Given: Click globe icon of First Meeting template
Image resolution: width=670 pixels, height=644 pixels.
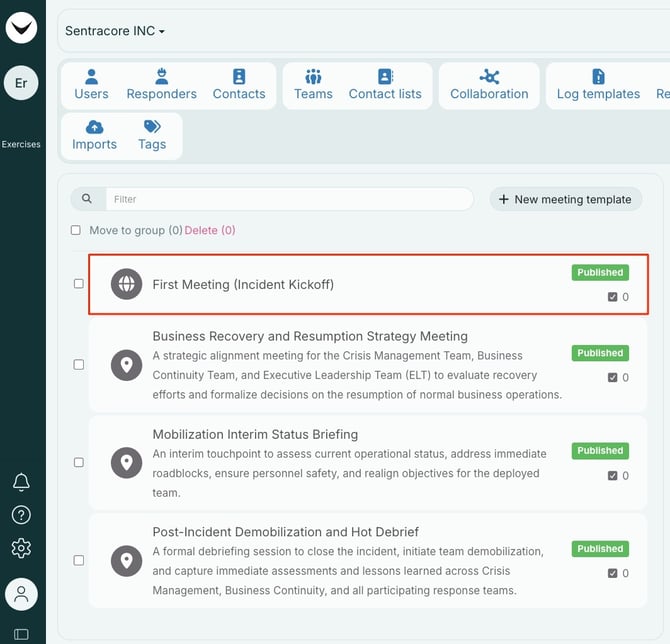Looking at the screenshot, I should click(126, 284).
